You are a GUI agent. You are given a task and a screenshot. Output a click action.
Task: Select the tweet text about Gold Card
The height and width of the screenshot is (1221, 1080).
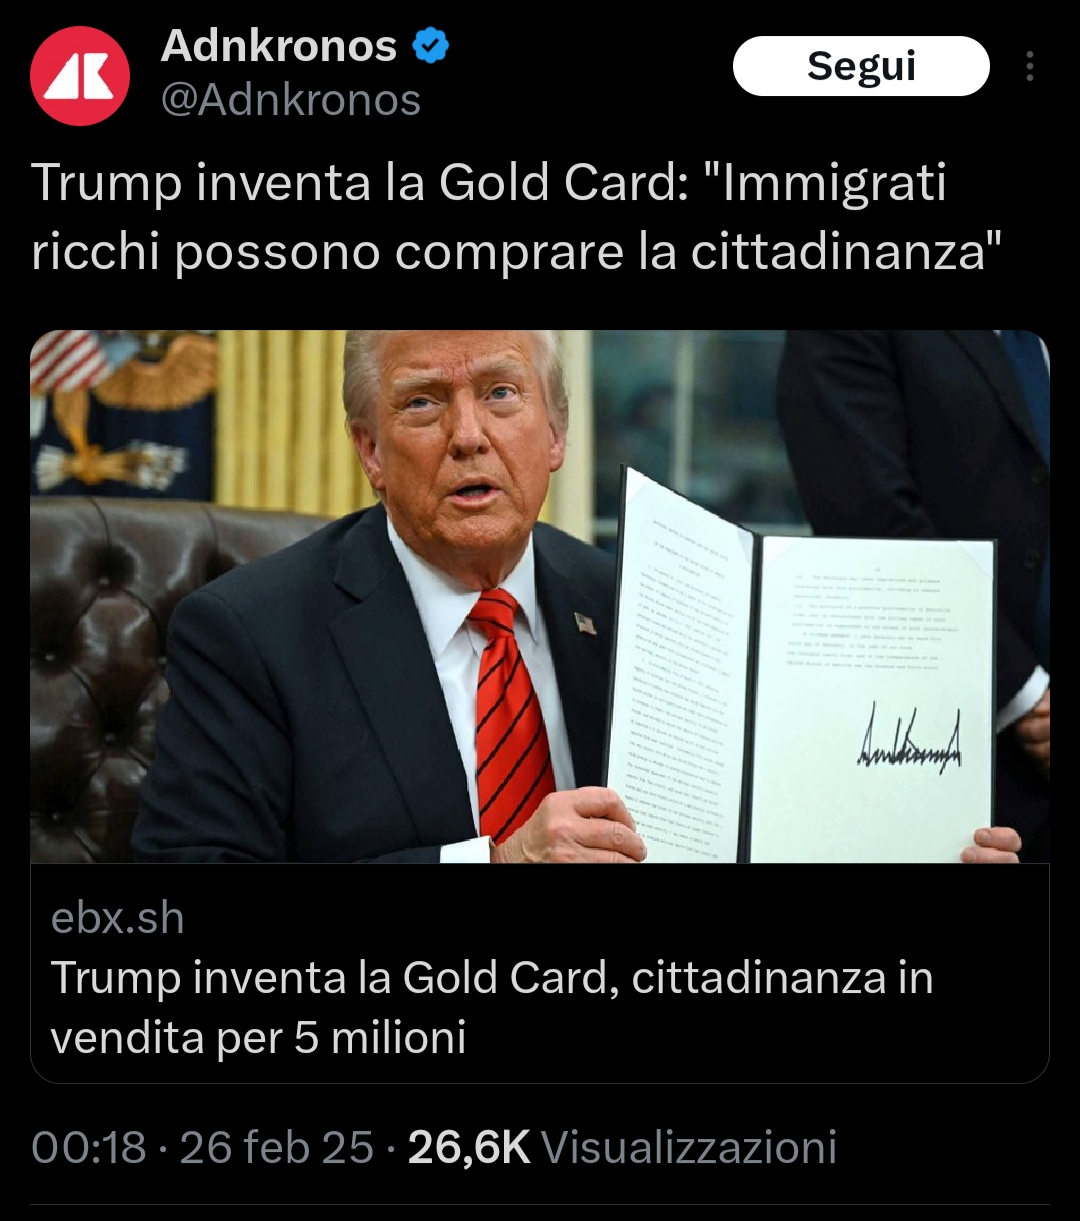tap(516, 217)
